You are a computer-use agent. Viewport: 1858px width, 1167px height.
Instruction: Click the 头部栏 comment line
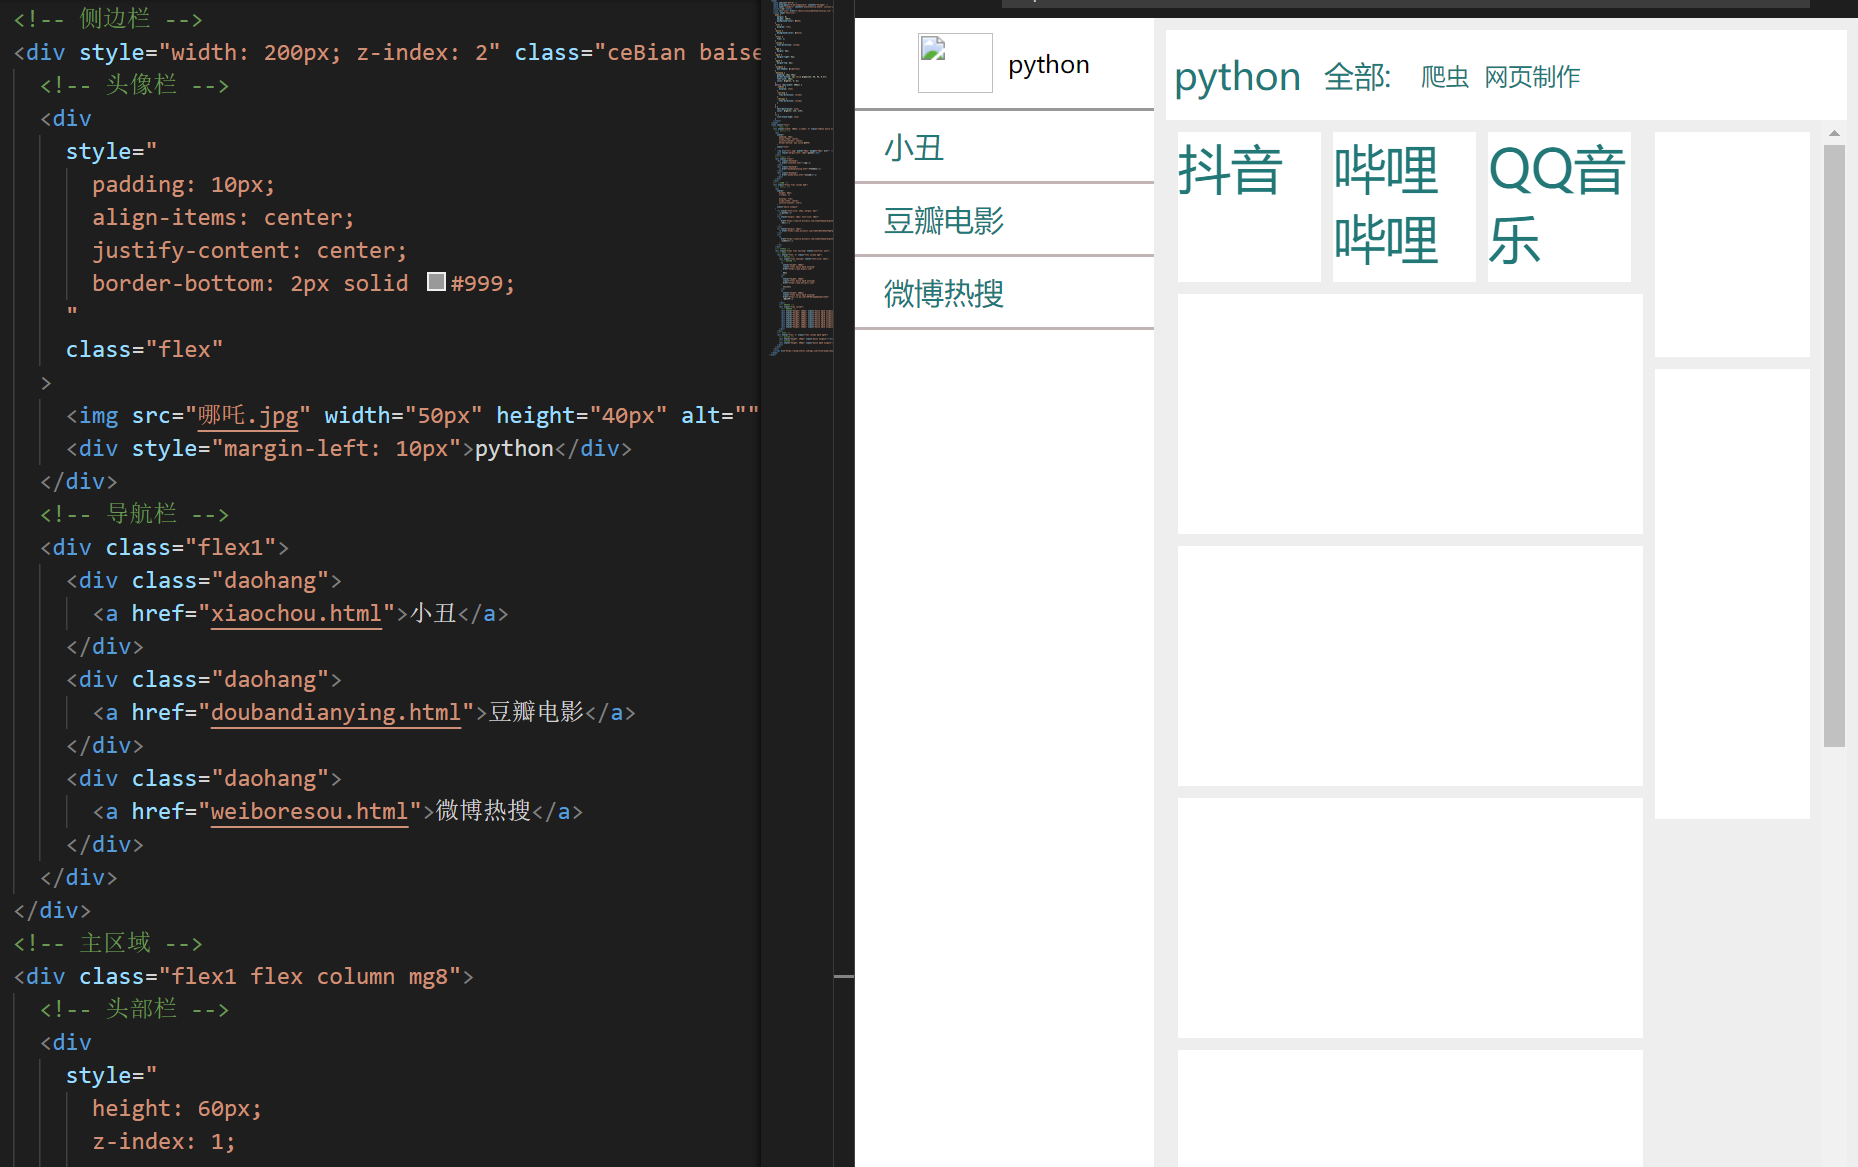pyautogui.click(x=134, y=1009)
